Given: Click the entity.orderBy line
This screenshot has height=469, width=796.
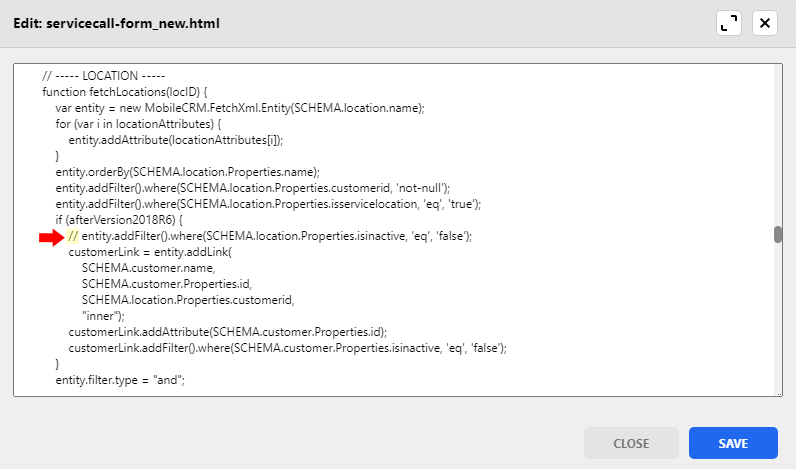Looking at the screenshot, I should pyautogui.click(x=188, y=172).
